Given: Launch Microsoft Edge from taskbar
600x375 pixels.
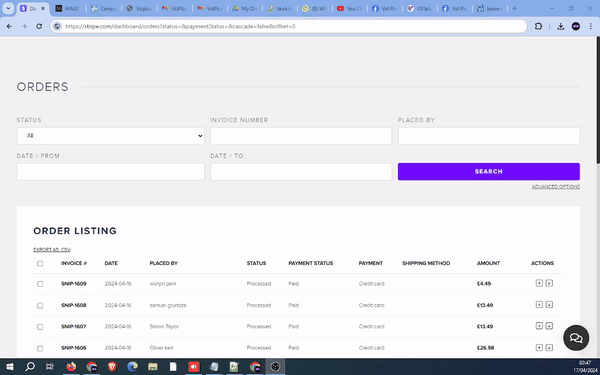Looking at the screenshot, I should click(x=132, y=367).
